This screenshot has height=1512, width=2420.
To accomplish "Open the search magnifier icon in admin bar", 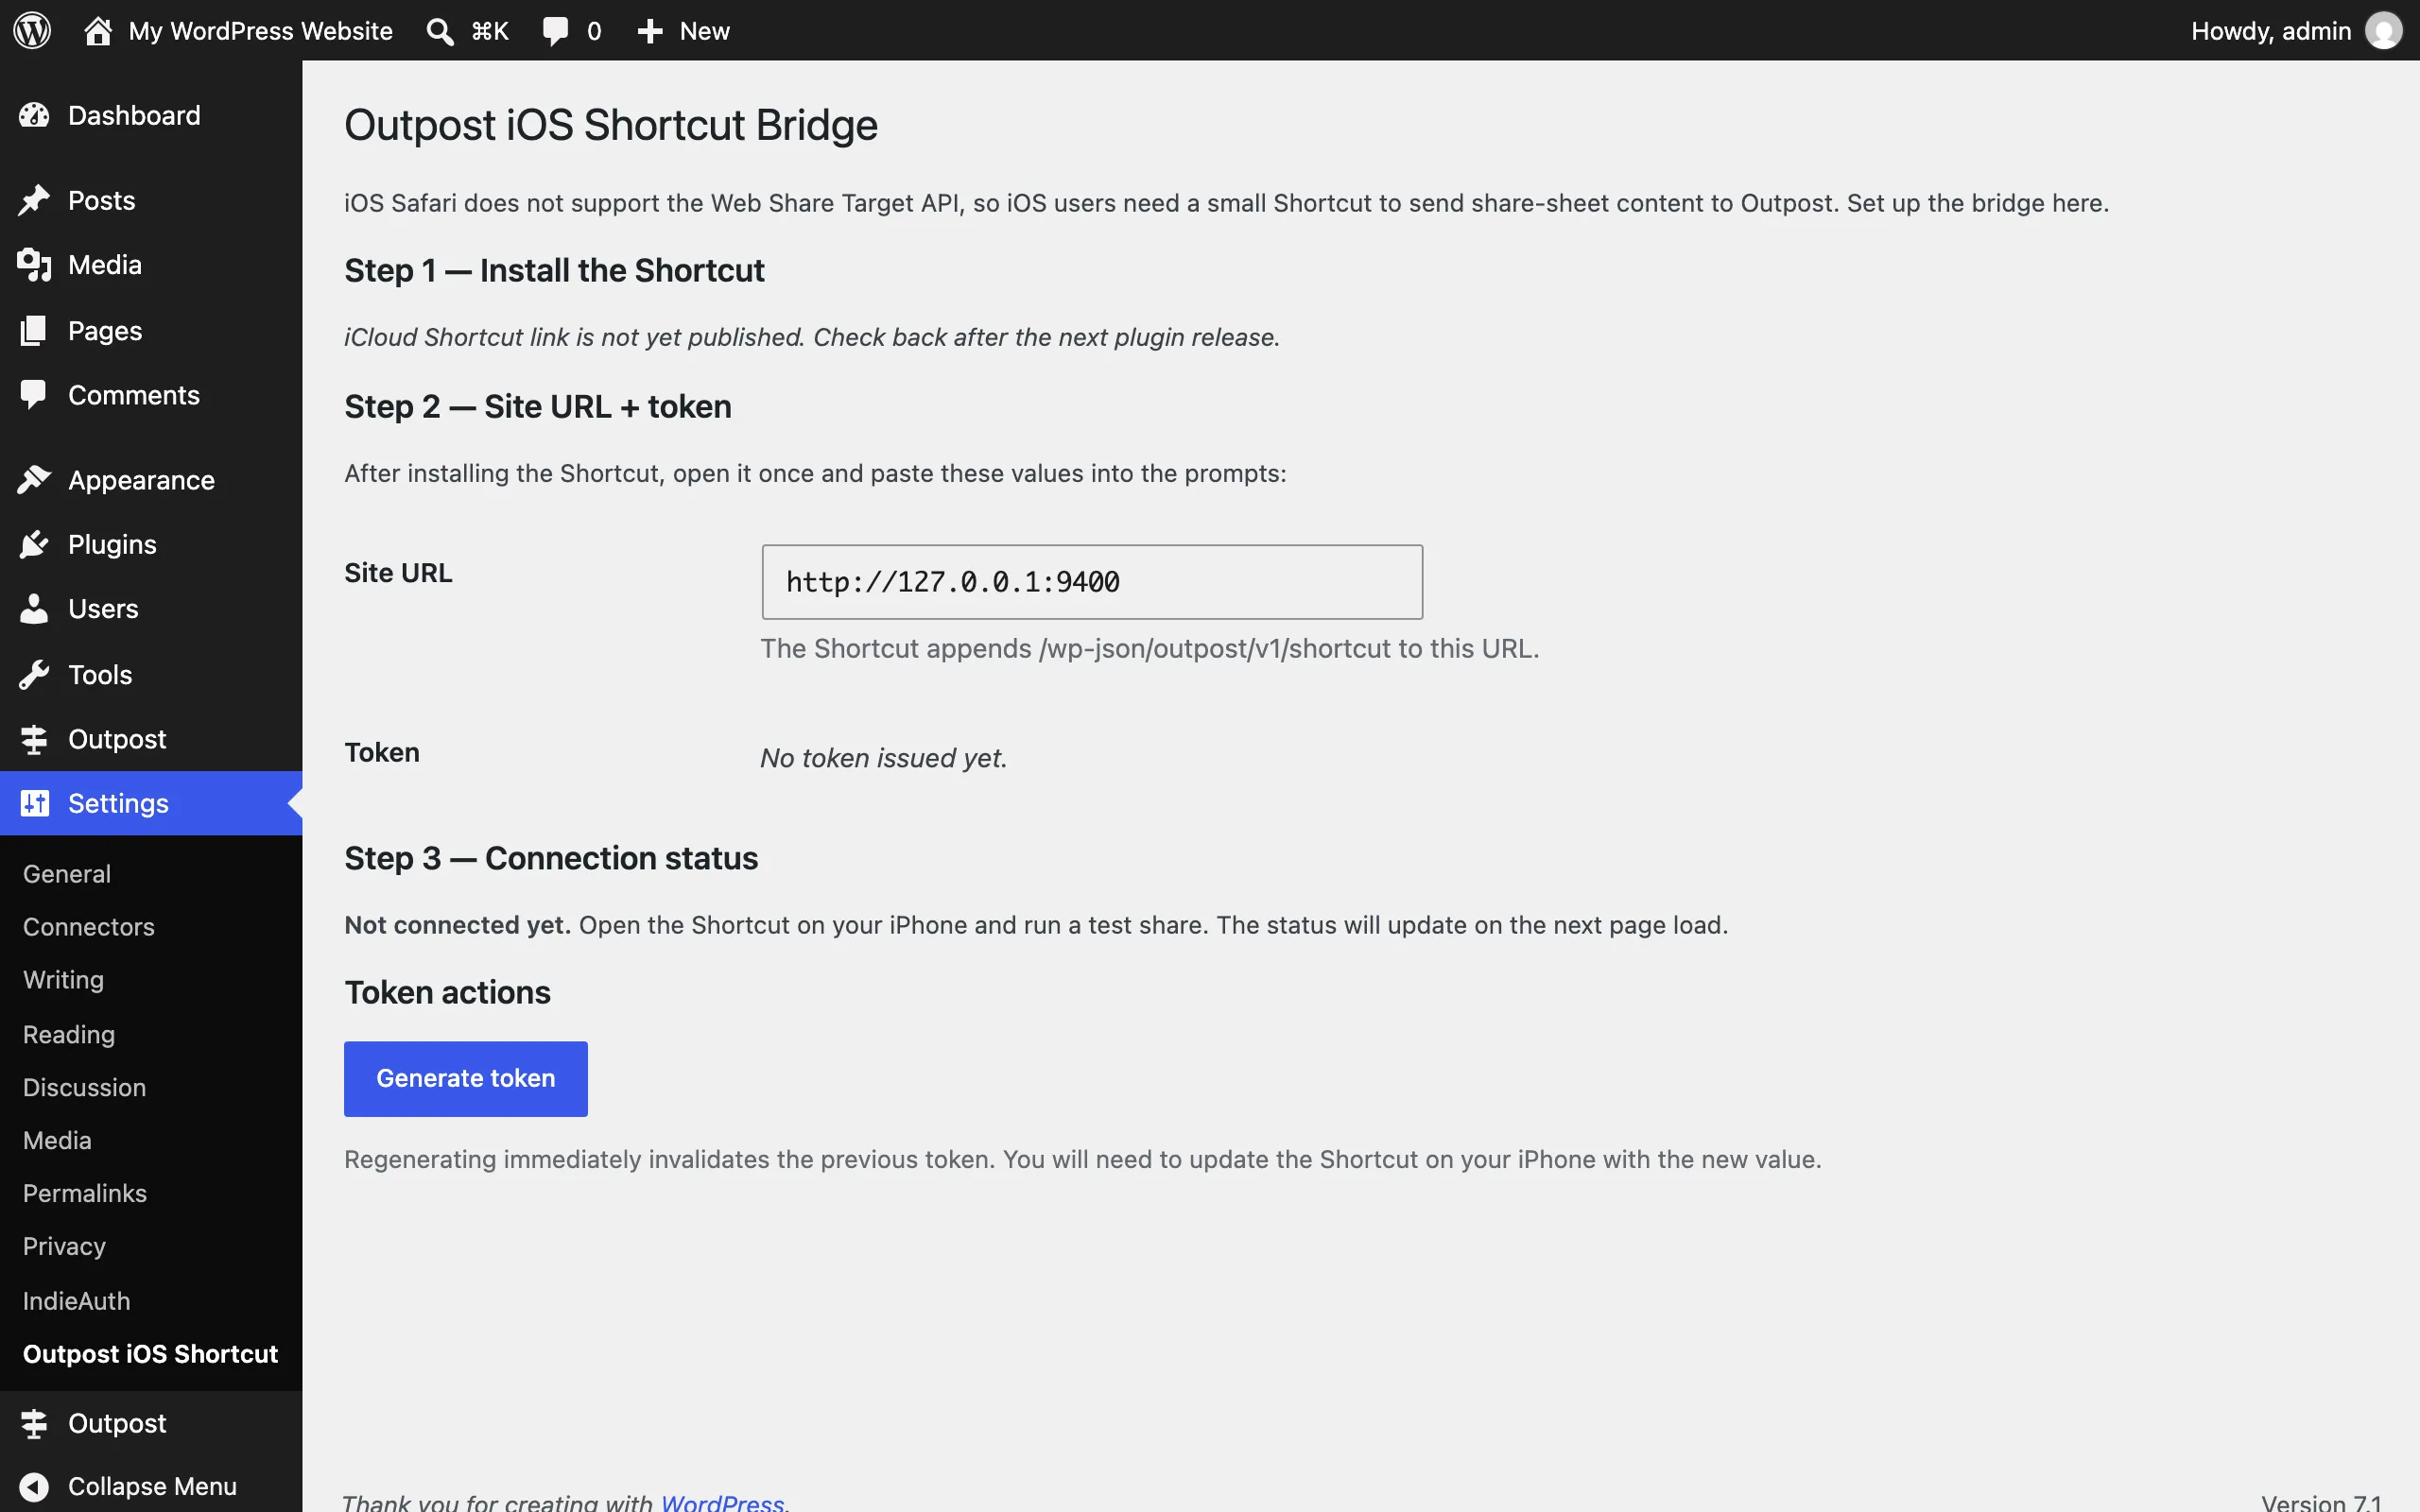I will pos(440,31).
